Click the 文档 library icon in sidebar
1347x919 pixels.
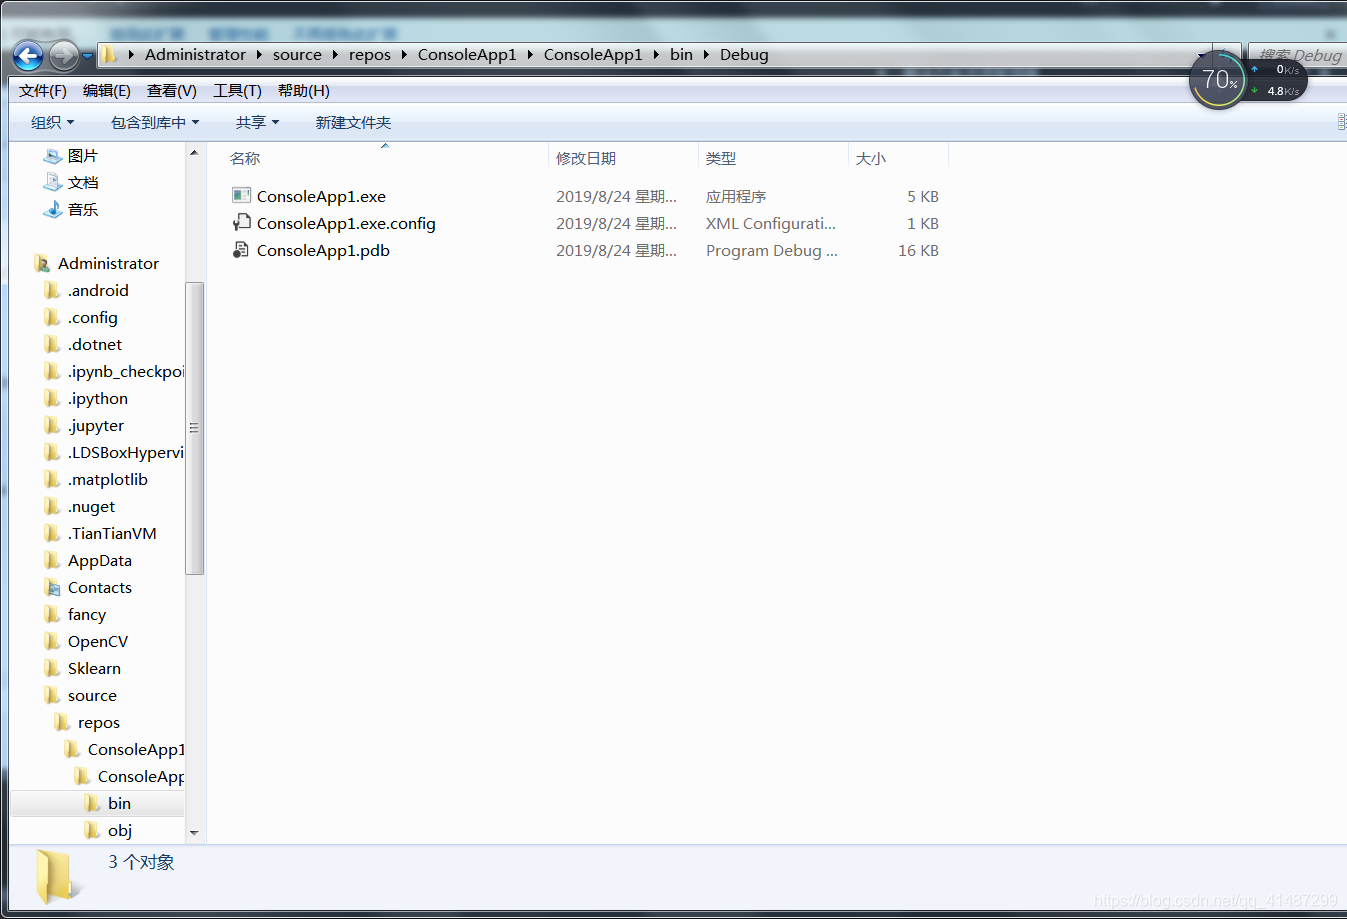(53, 183)
